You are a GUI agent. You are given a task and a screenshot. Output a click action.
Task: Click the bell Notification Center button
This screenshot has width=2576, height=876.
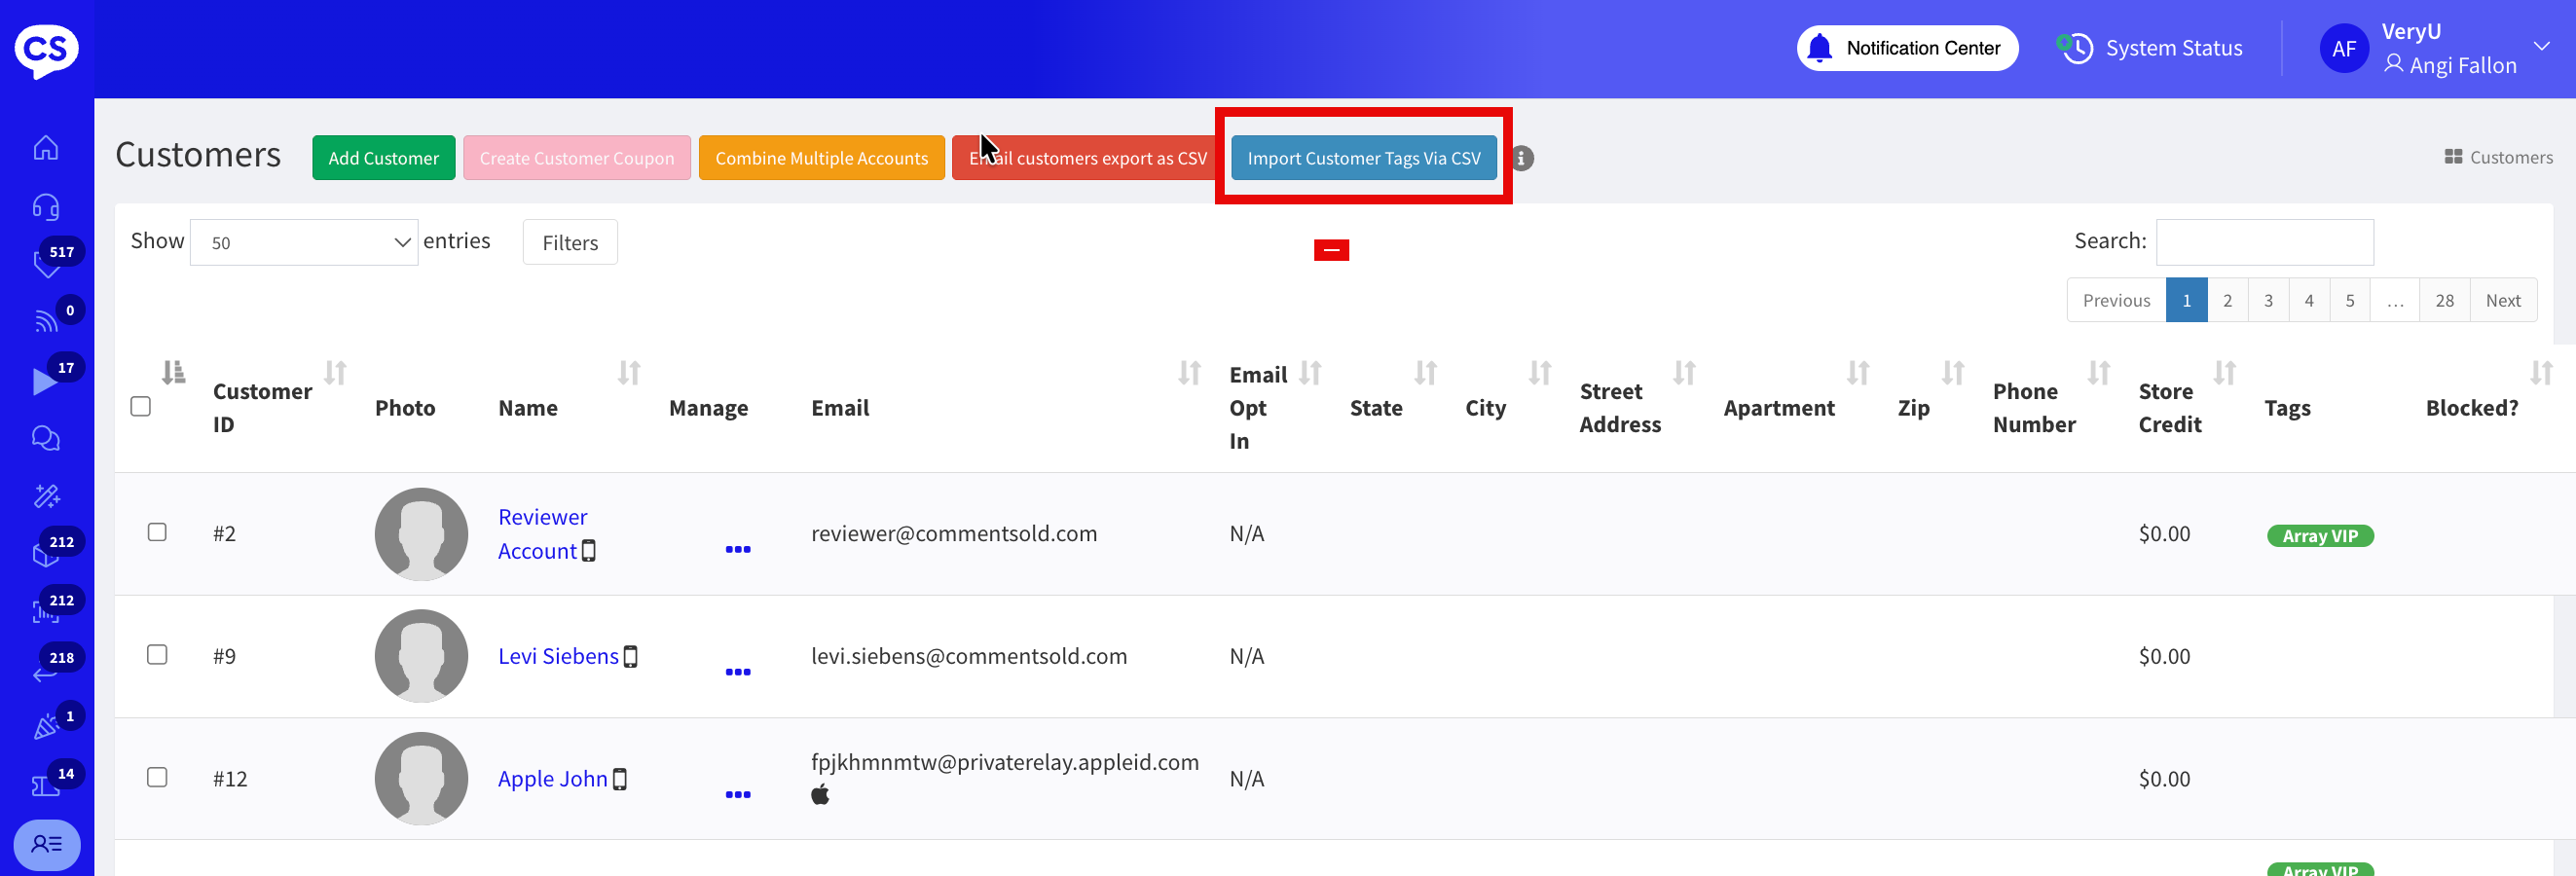coord(1906,48)
